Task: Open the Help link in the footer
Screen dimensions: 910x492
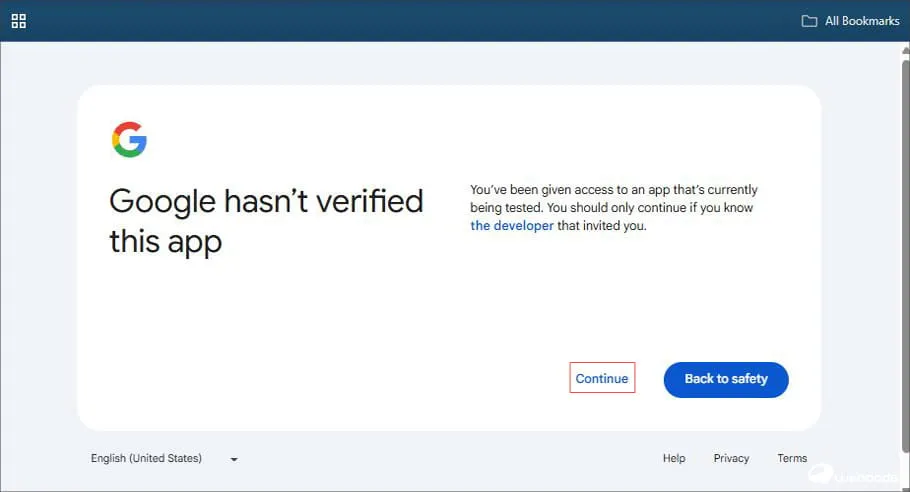Action: point(674,458)
